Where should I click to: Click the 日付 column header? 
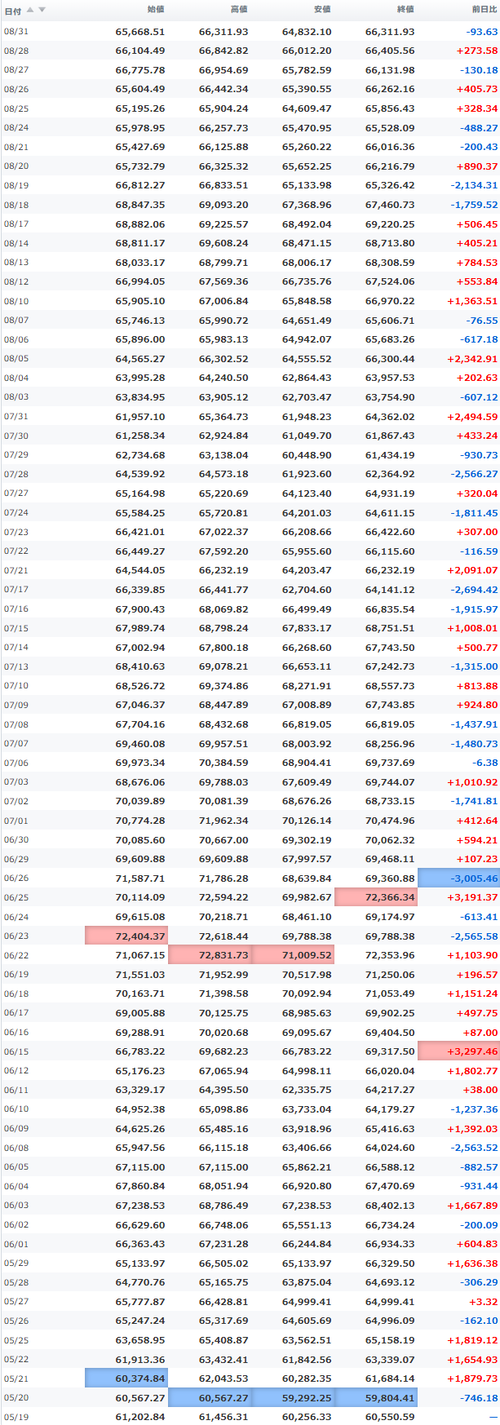coord(13,10)
